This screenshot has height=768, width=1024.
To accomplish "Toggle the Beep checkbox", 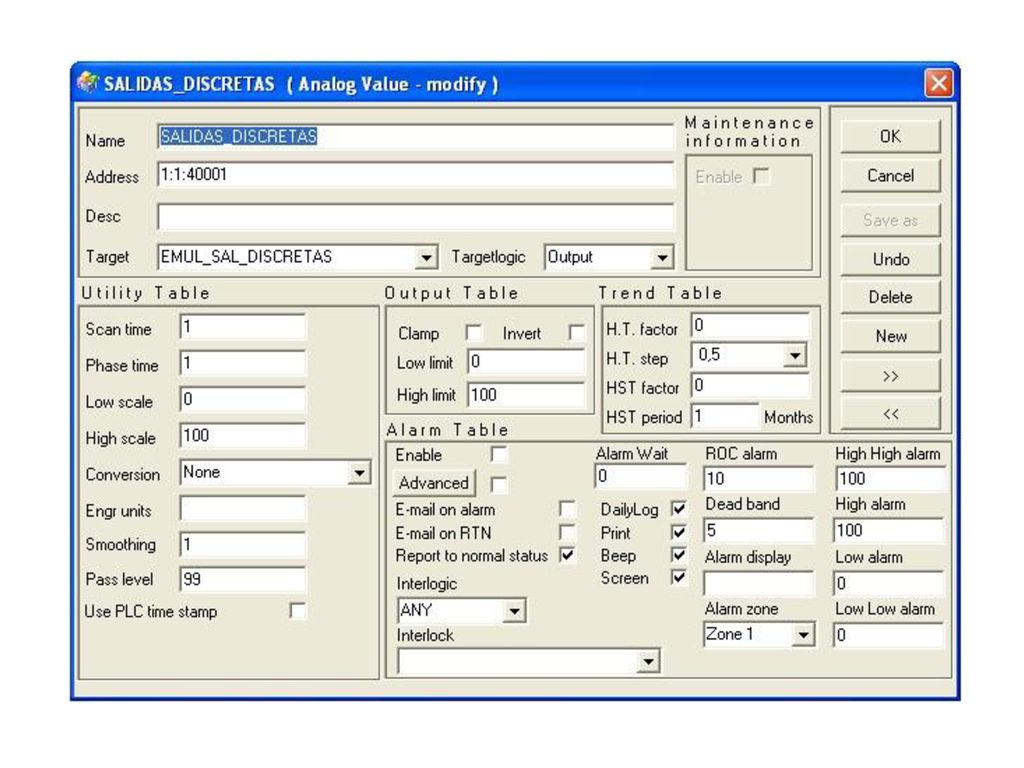I will click(x=679, y=555).
